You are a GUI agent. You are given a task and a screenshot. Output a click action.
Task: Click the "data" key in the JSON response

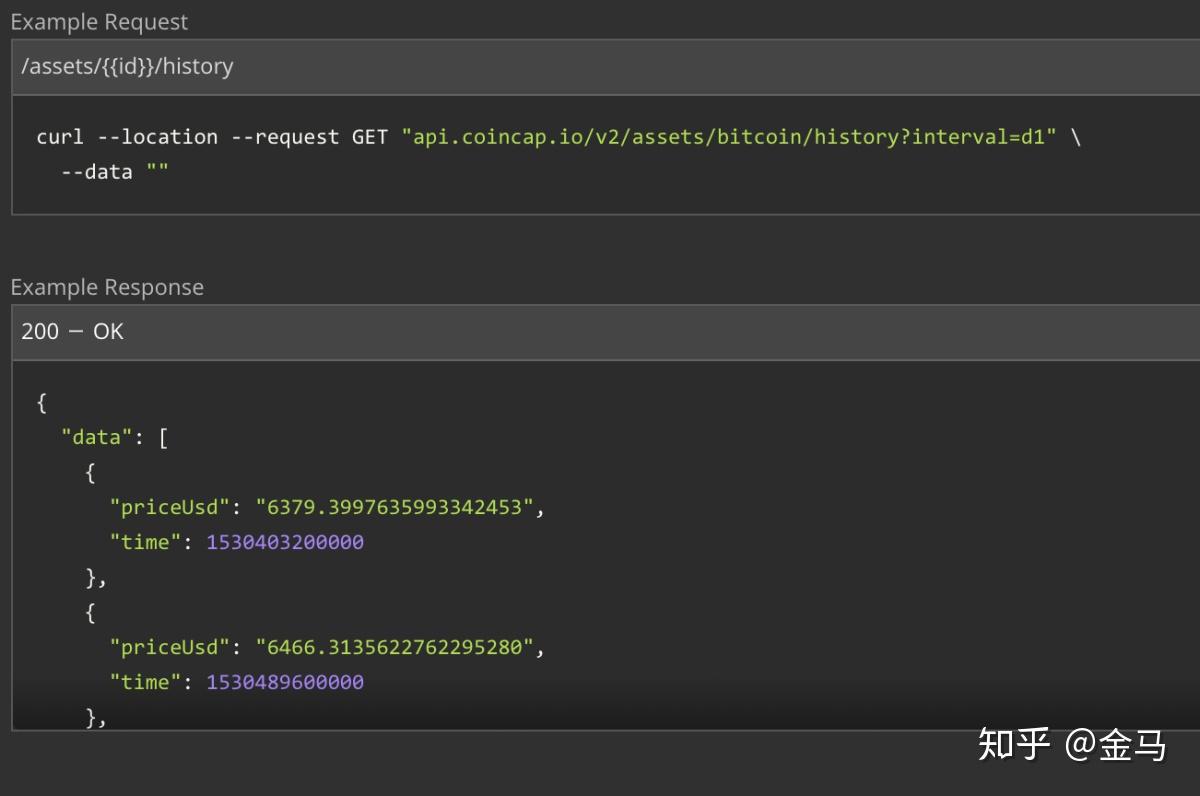coord(97,437)
